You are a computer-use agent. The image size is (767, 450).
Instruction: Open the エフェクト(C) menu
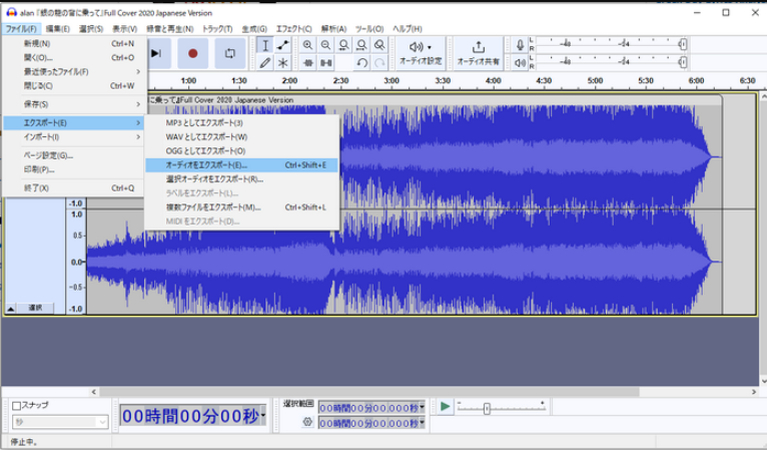tap(293, 29)
